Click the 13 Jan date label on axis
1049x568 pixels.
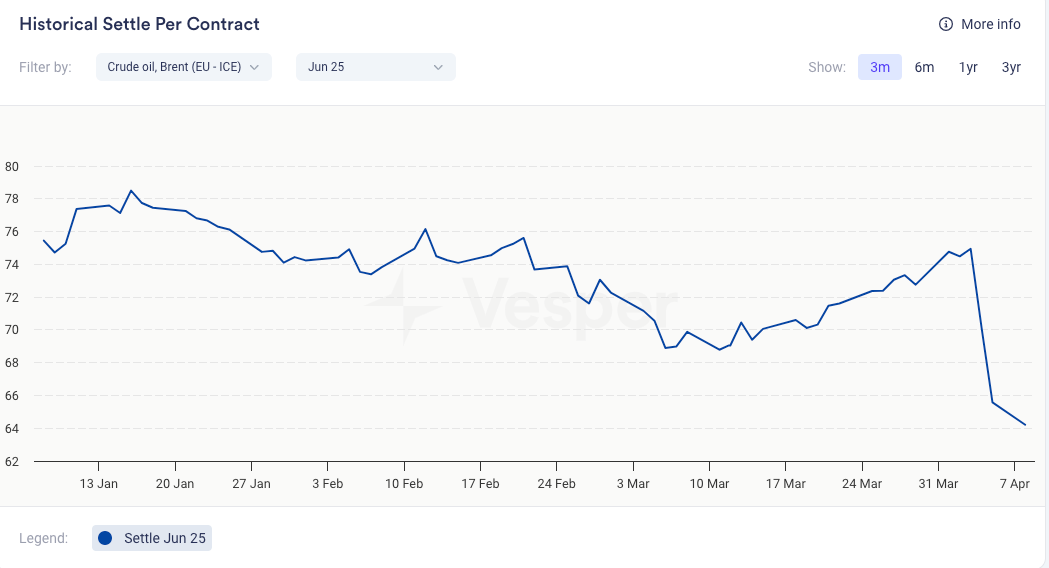[99, 484]
